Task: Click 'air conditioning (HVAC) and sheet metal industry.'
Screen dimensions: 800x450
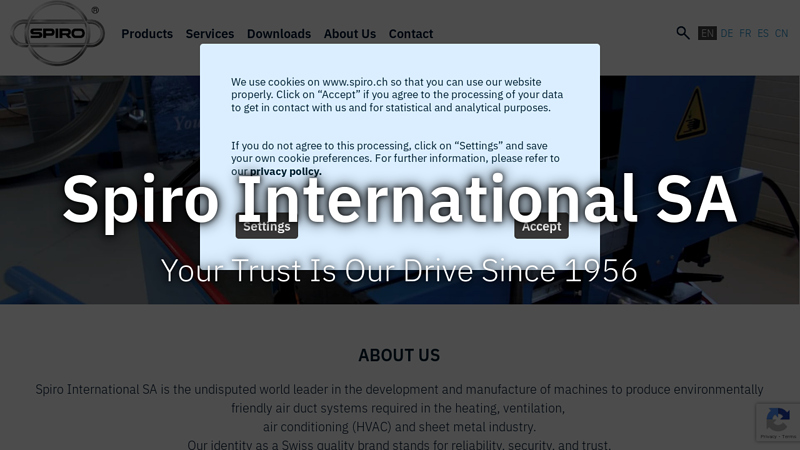Action: (399, 427)
